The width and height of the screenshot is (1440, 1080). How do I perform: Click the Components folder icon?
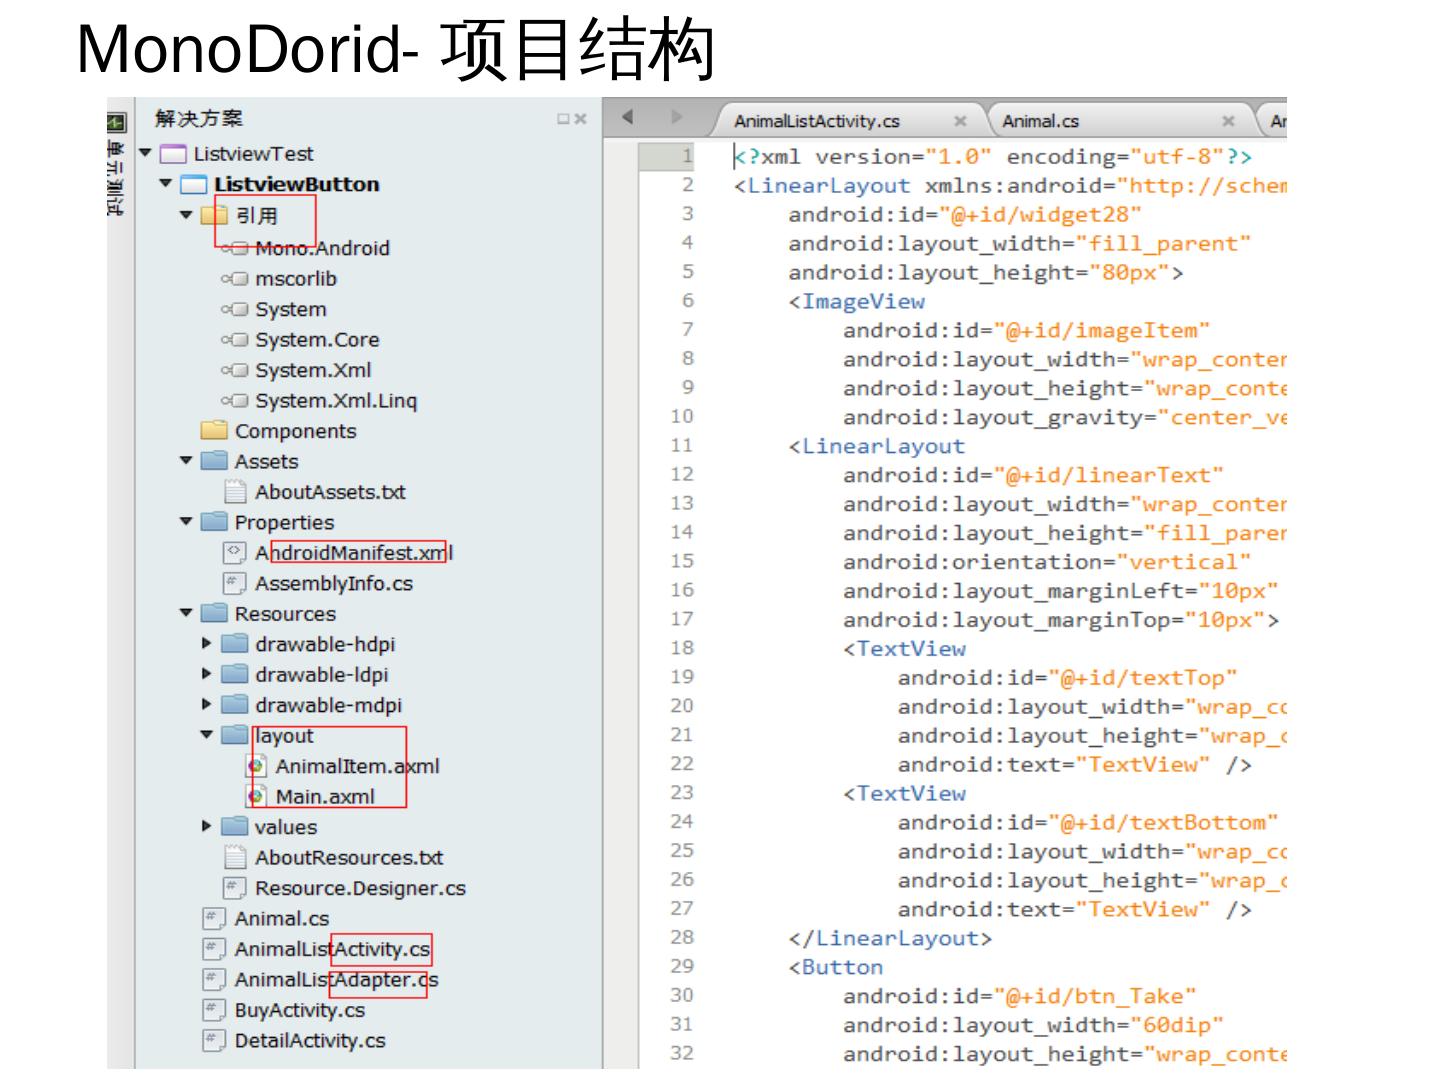[214, 431]
